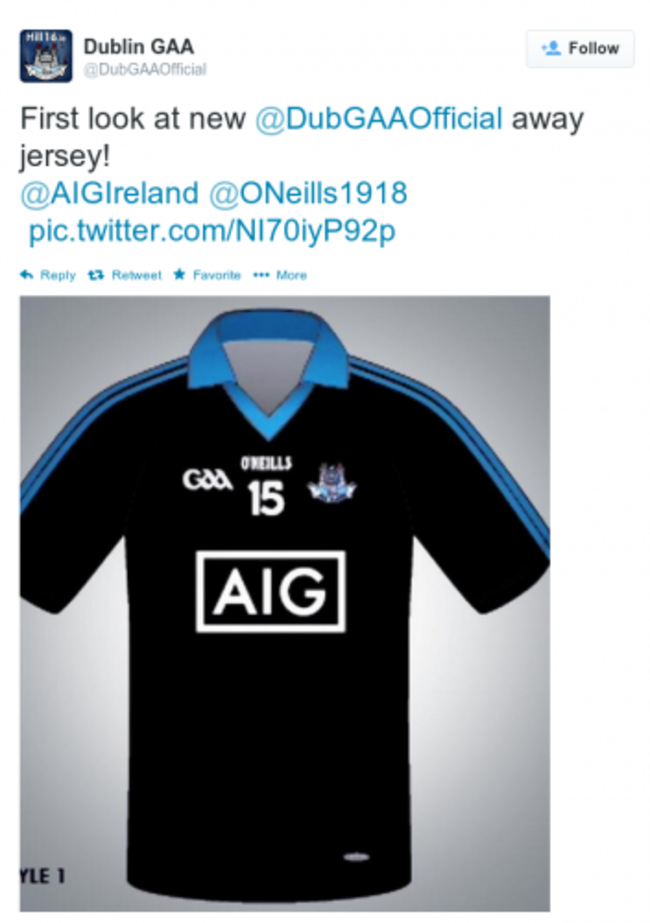Viewport: 650px width, 923px height.
Task: Reply to the Dublin GAA tweet
Action: click(48, 275)
